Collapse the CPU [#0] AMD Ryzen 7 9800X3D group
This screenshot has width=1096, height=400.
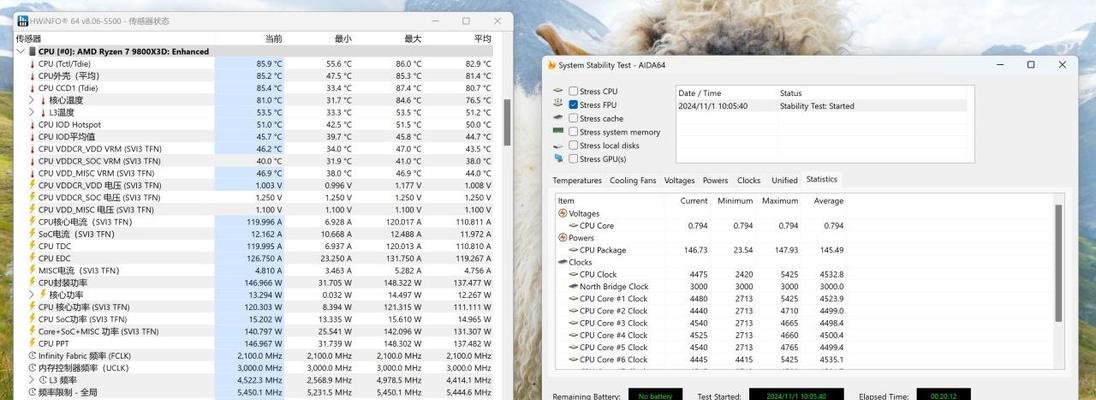20,52
